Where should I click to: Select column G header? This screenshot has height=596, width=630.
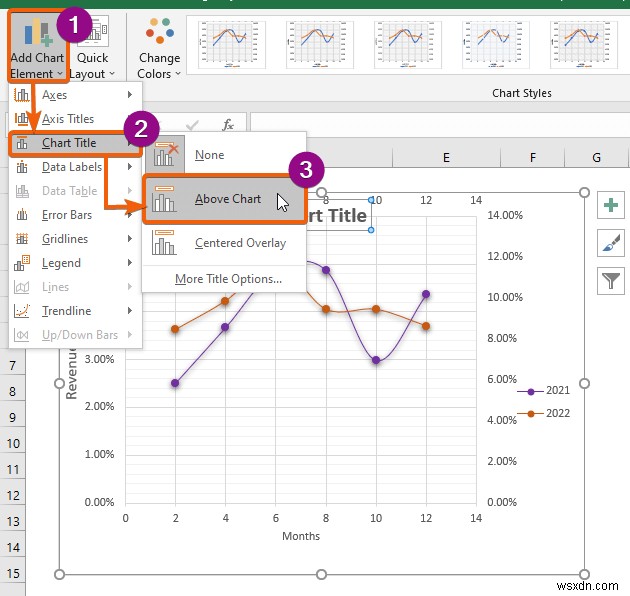pyautogui.click(x=596, y=158)
